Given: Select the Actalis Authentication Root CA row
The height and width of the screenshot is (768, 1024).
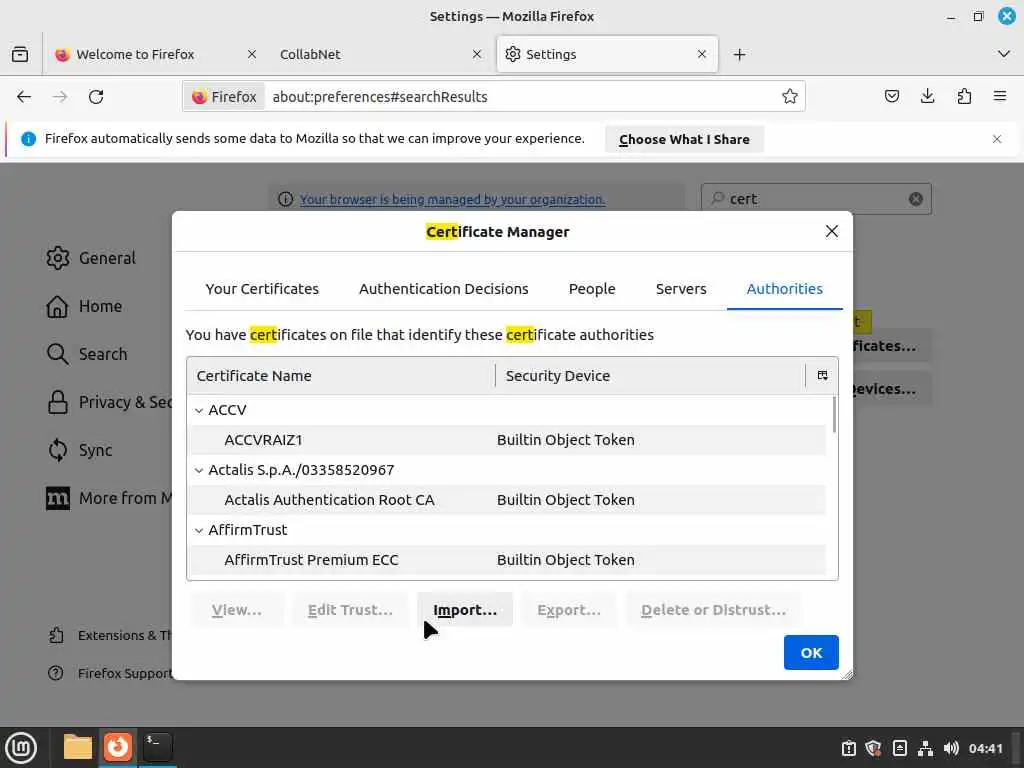Looking at the screenshot, I should pos(506,500).
